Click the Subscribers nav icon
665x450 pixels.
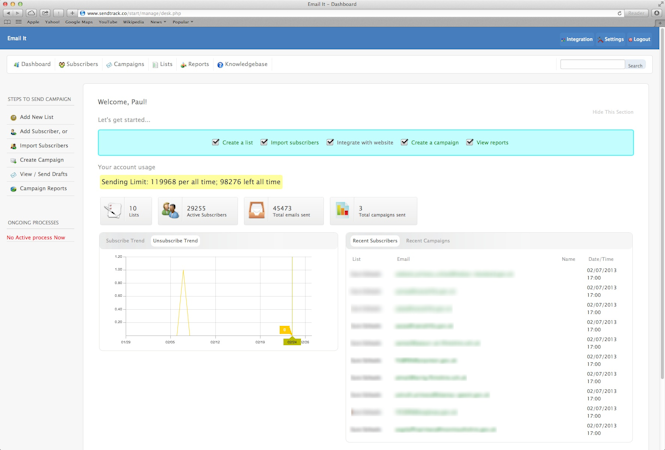[x=61, y=64]
